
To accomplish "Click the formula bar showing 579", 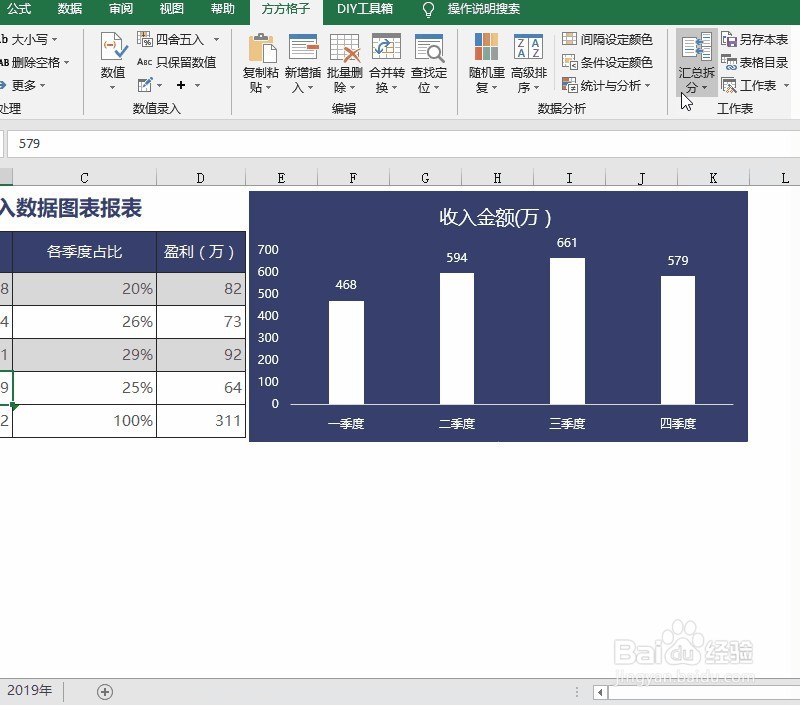I will click(x=403, y=143).
